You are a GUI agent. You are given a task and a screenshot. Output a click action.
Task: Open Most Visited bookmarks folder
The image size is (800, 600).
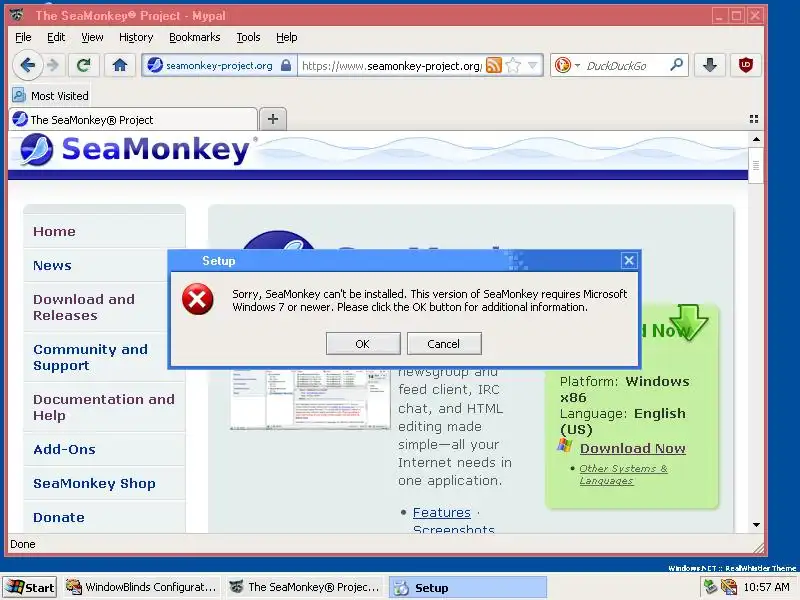coord(51,95)
